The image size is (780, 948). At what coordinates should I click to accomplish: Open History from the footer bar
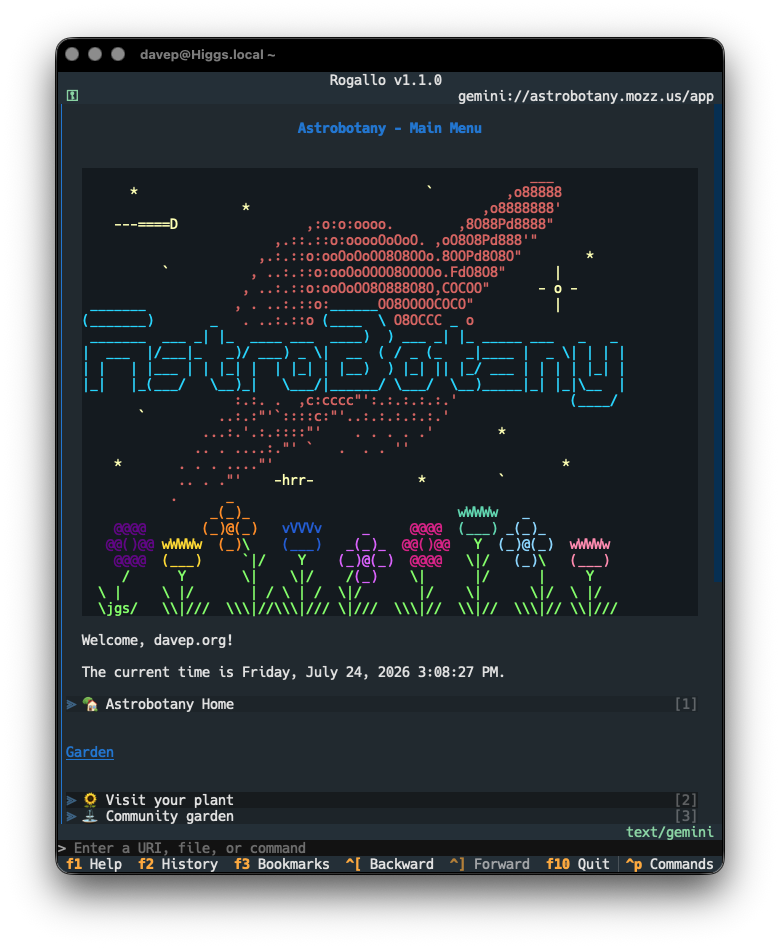(x=178, y=864)
